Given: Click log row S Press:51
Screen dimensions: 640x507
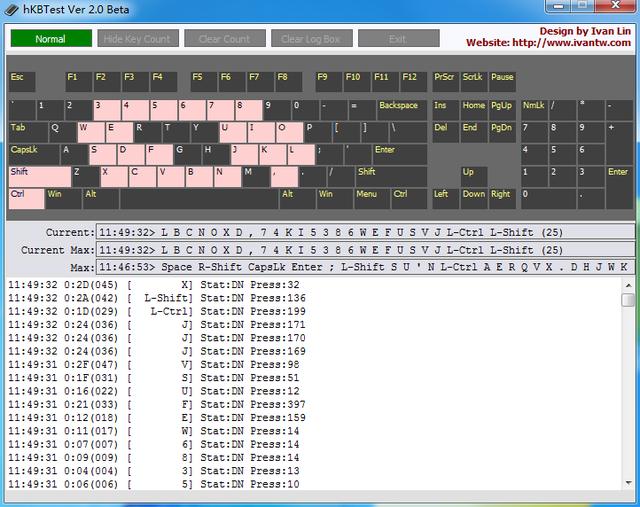Looking at the screenshot, I should click(154, 378).
